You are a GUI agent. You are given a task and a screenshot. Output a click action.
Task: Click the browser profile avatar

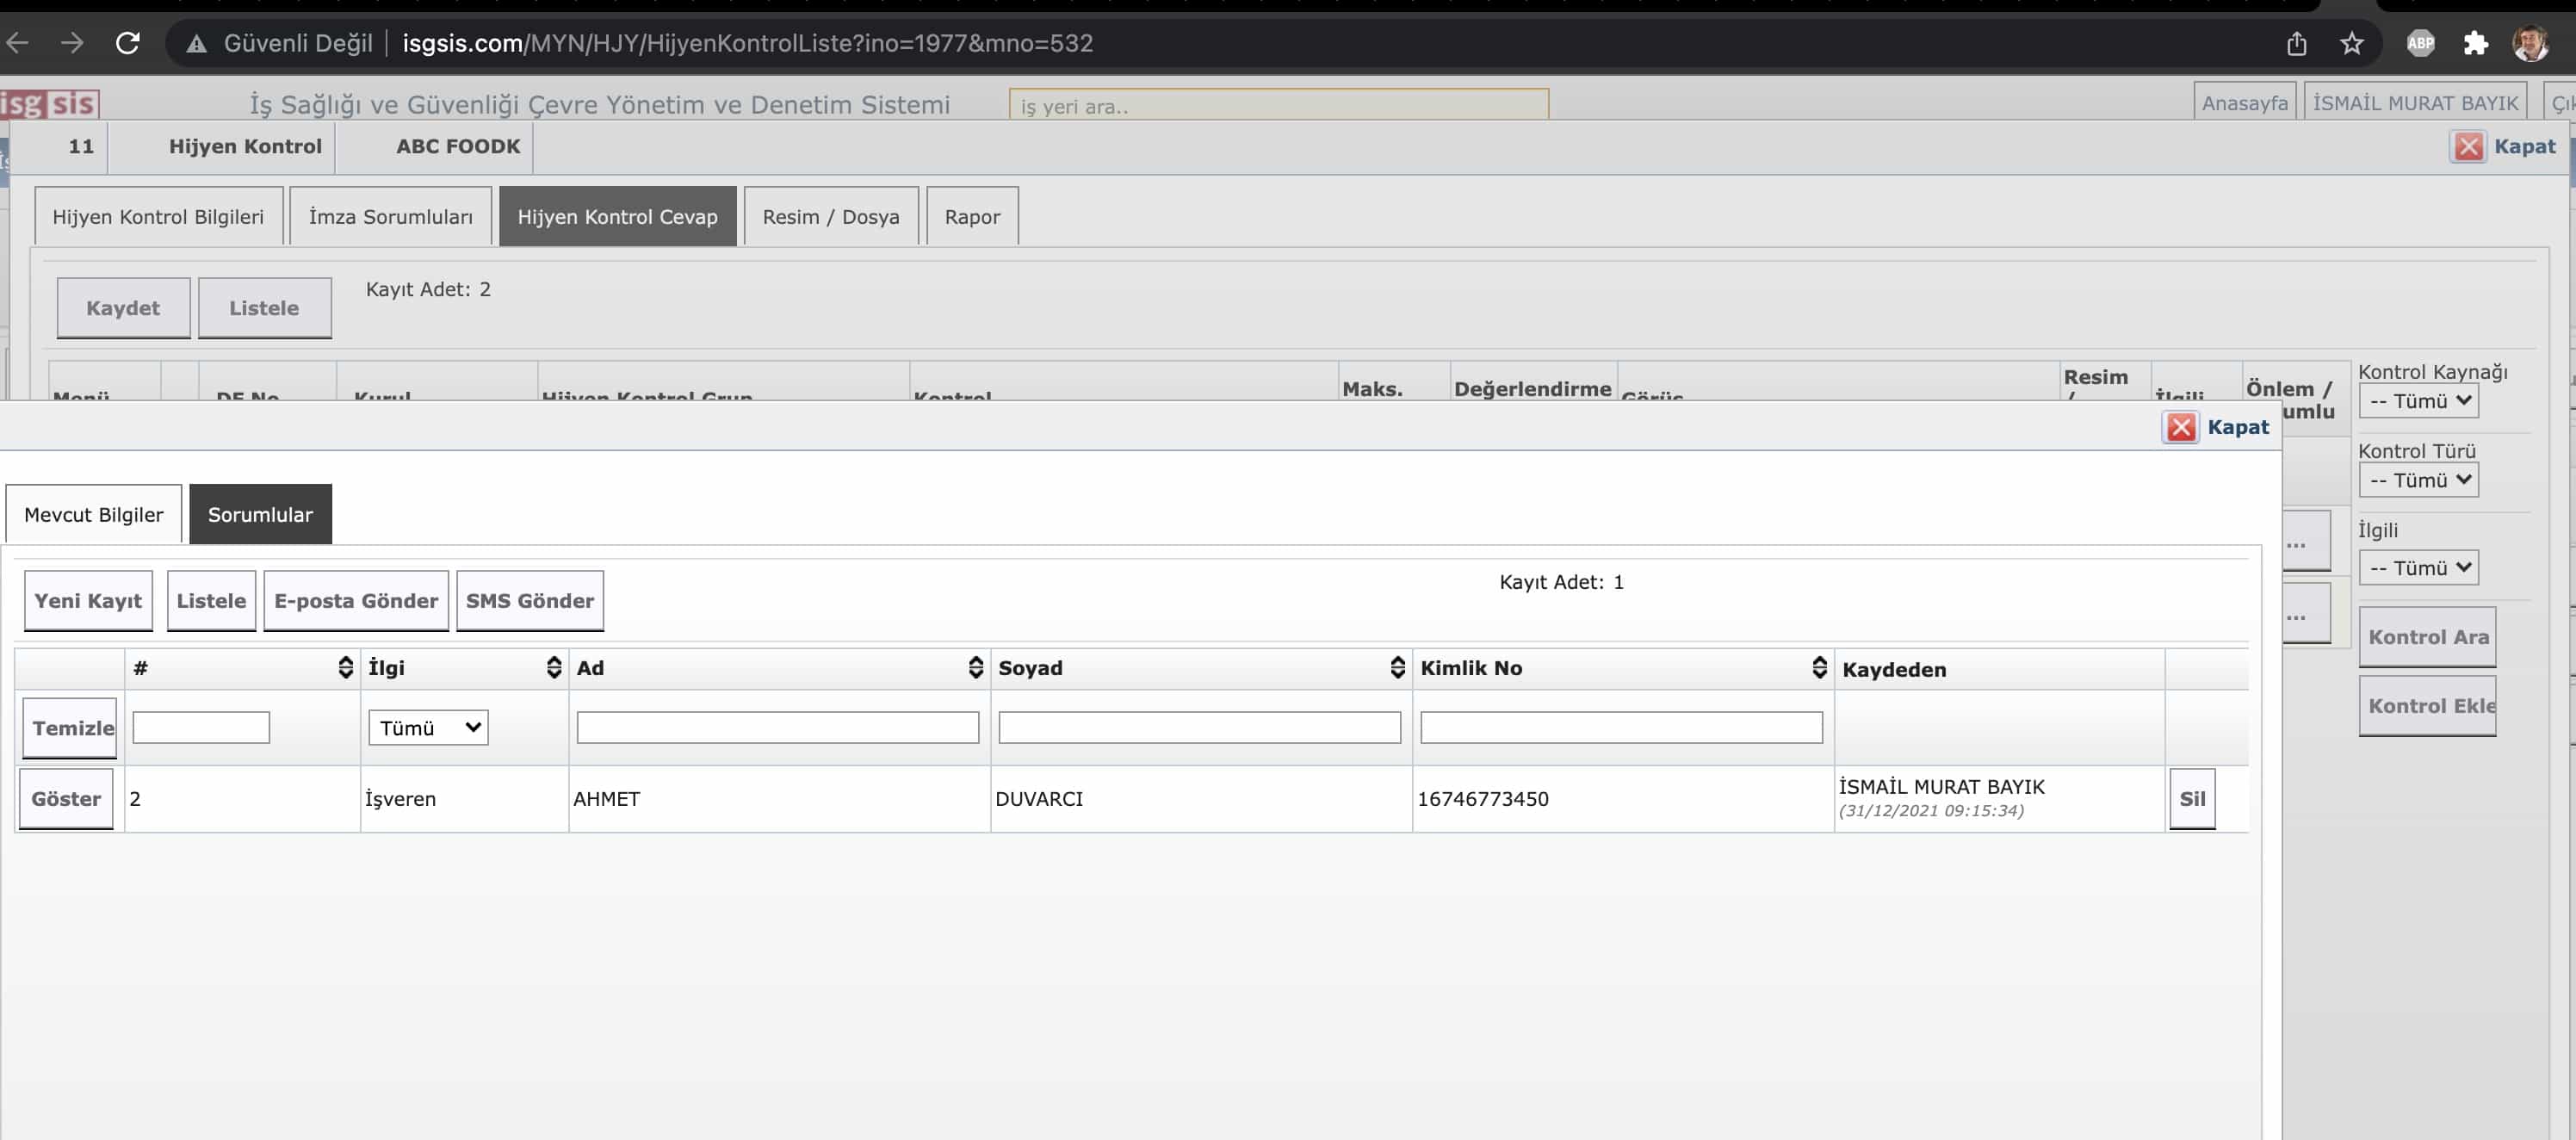tap(2530, 43)
